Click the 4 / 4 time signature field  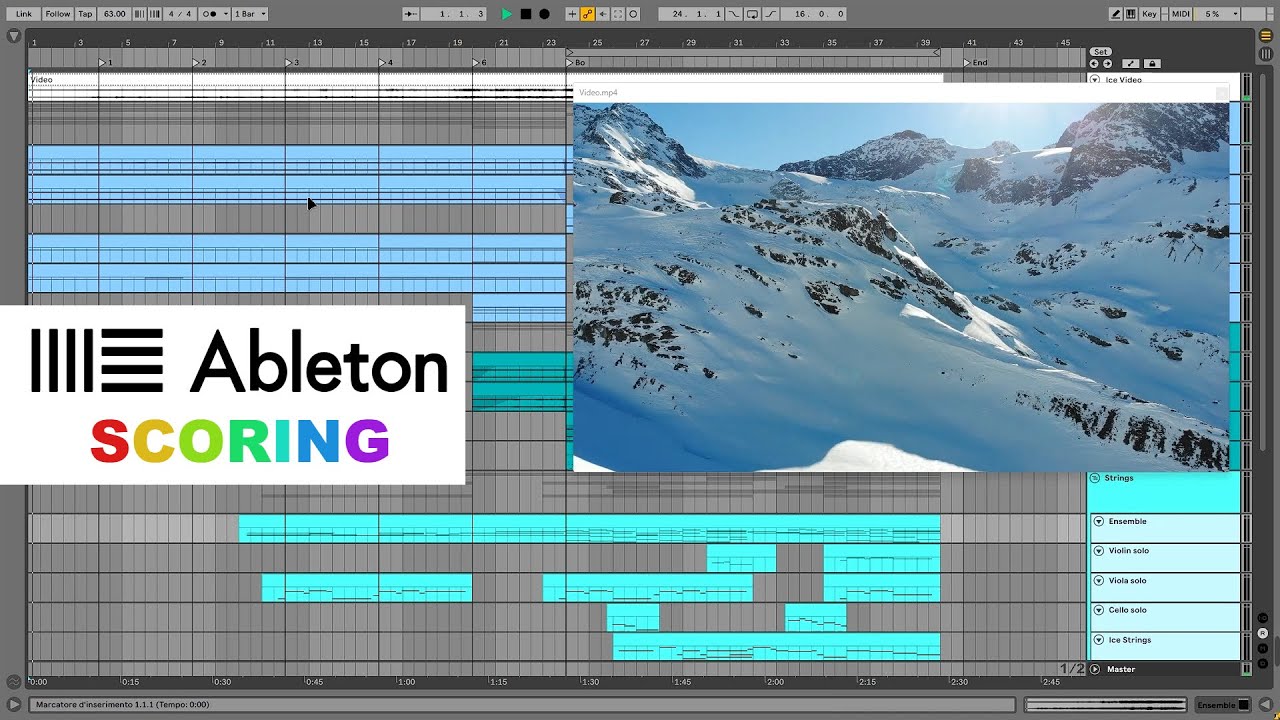(180, 14)
